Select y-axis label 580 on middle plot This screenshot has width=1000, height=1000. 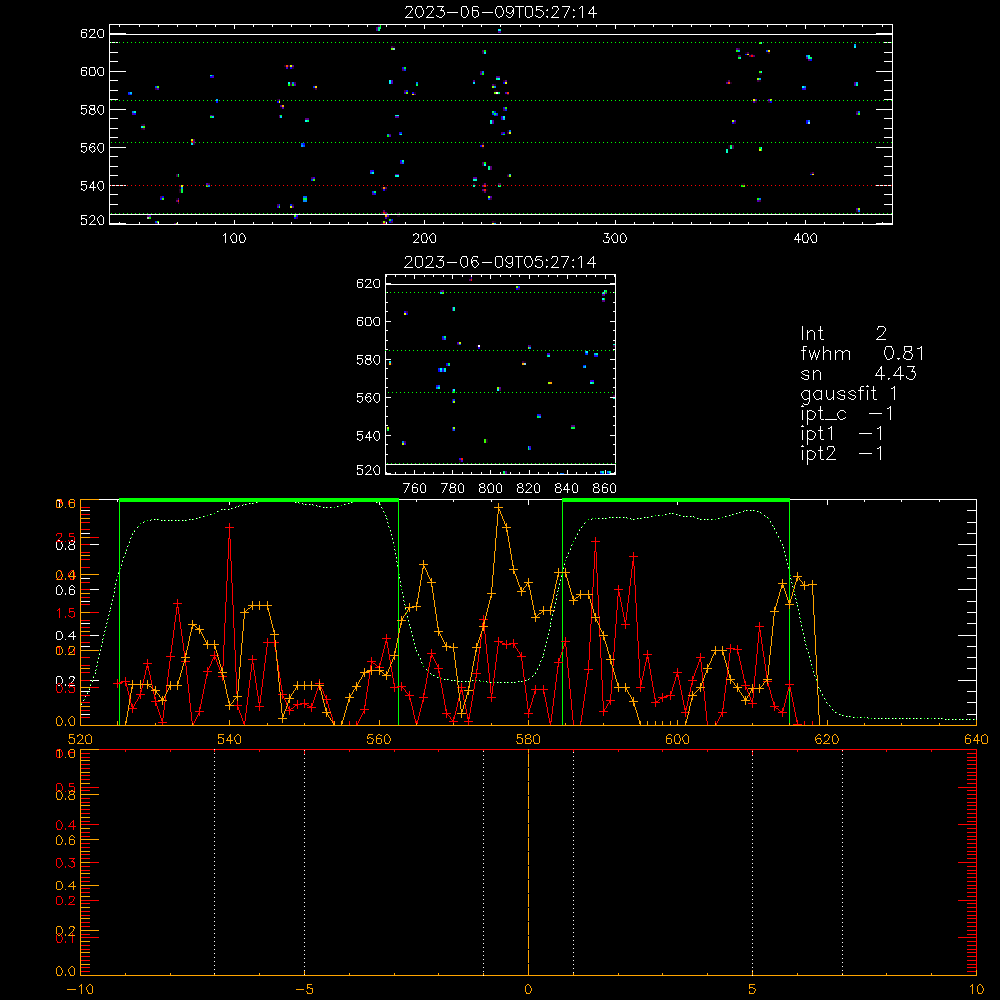point(368,360)
